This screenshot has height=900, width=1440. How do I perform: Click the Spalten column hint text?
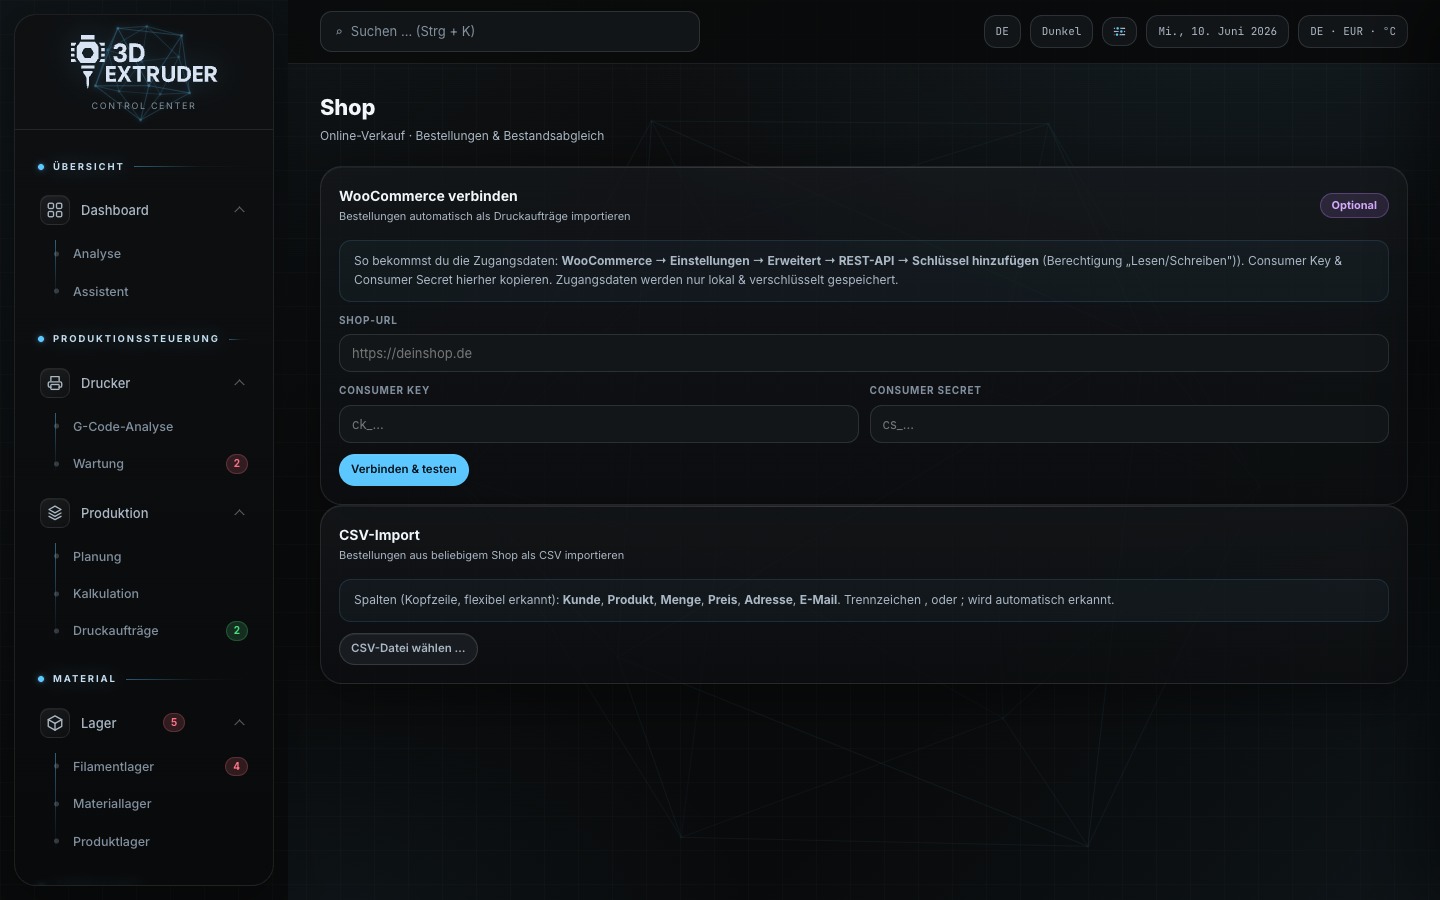(x=734, y=600)
